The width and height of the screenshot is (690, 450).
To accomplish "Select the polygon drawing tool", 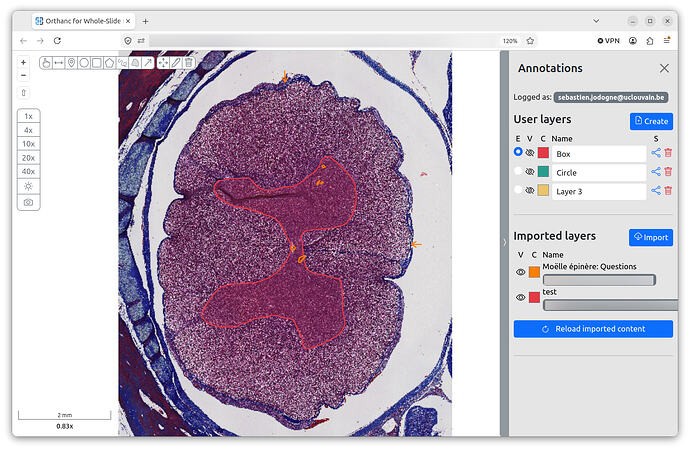I will coord(109,63).
